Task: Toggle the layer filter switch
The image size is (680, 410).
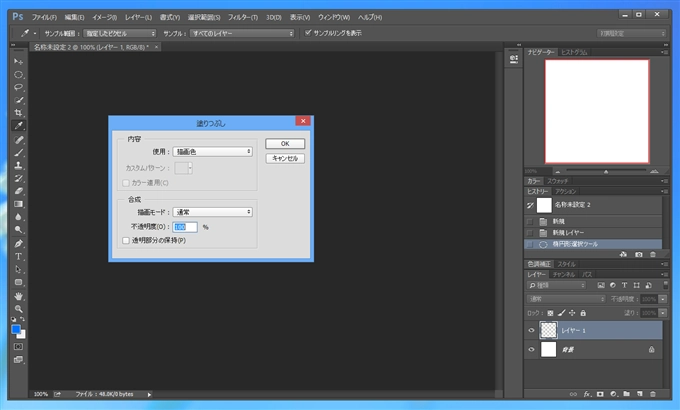Action: (x=666, y=285)
